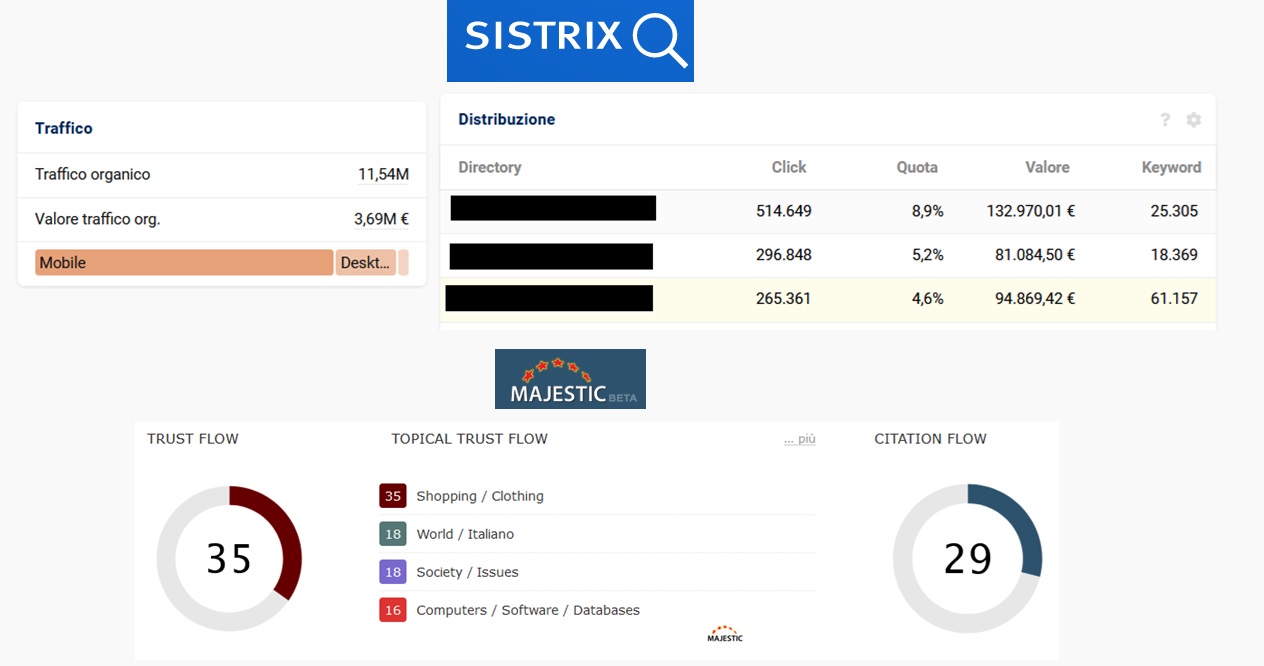Image resolution: width=1264 pixels, height=666 pixels.
Task: Click the 296.848 click count cell
Action: [x=784, y=255]
